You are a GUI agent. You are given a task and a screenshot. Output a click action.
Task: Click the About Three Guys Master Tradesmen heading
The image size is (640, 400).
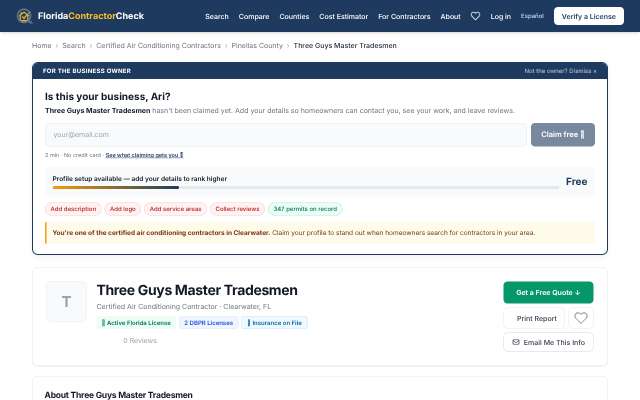point(118,395)
